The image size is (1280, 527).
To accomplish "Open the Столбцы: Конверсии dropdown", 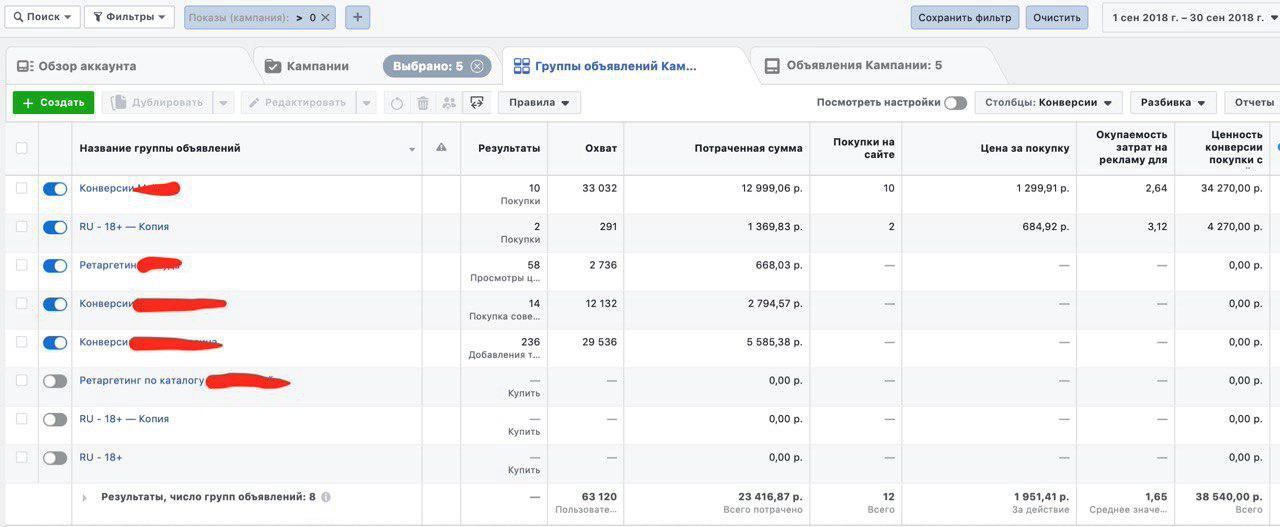I will click(1049, 103).
